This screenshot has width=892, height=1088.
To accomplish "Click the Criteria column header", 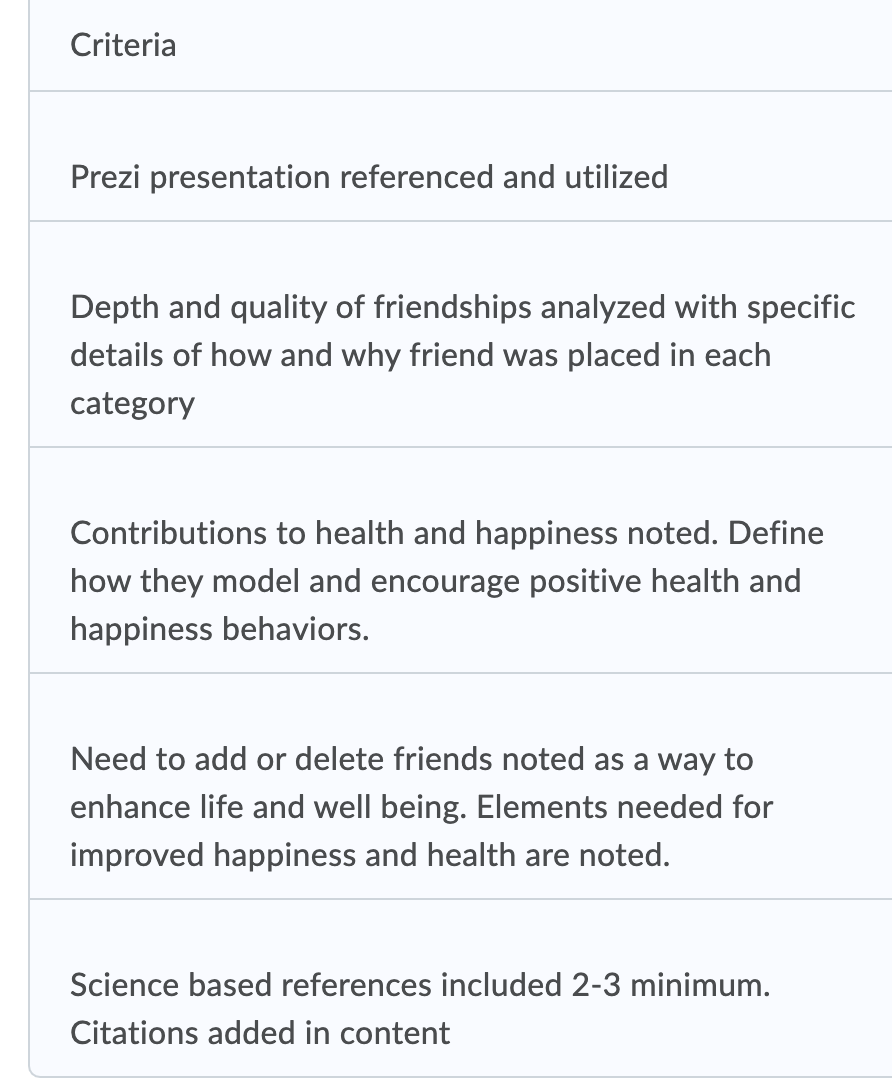I will pyautogui.click(x=123, y=45).
